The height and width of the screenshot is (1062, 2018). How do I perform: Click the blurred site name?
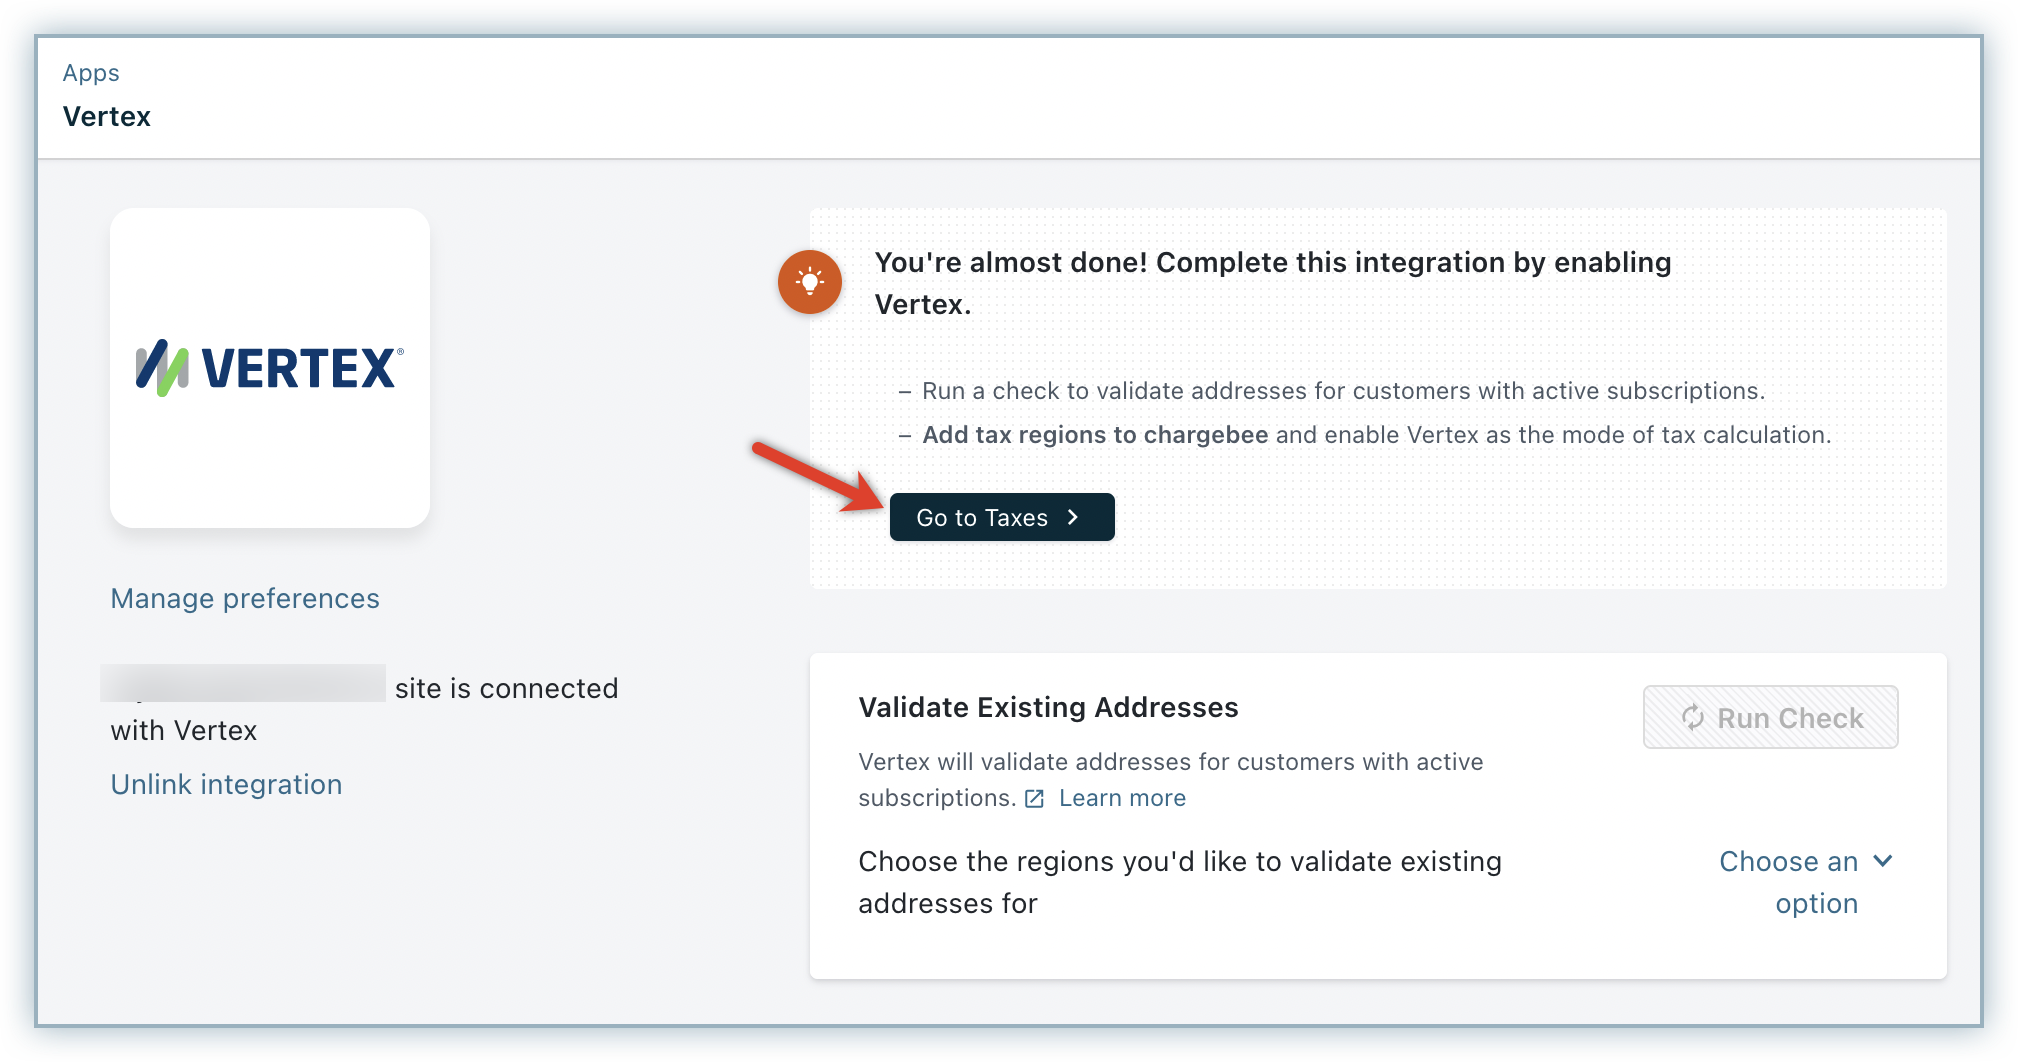[x=243, y=684]
